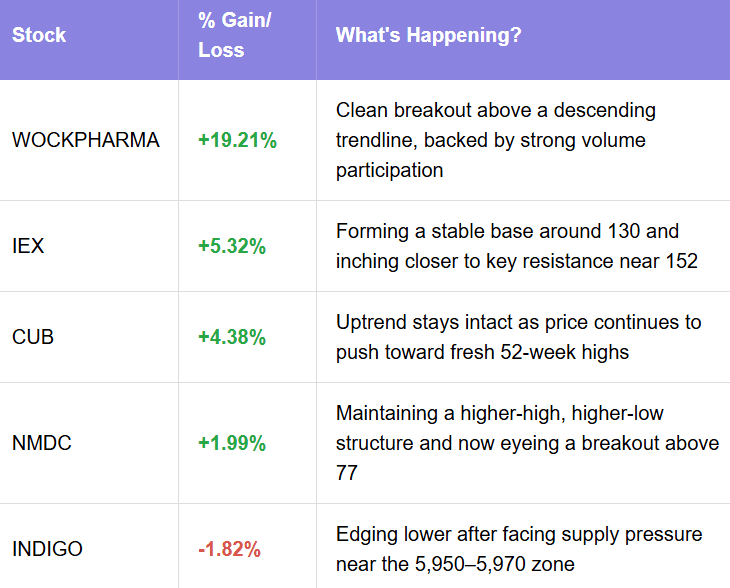Click the Stock column header
Image resolution: width=730 pixels, height=588 pixels.
tap(39, 35)
